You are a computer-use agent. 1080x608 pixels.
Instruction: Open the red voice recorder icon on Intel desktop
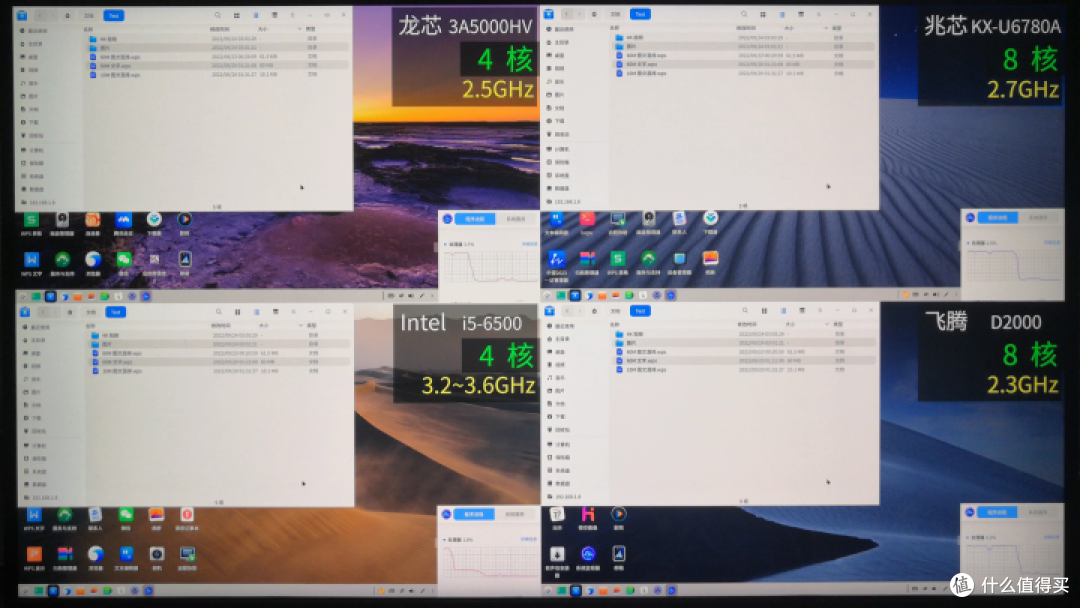coord(187,515)
